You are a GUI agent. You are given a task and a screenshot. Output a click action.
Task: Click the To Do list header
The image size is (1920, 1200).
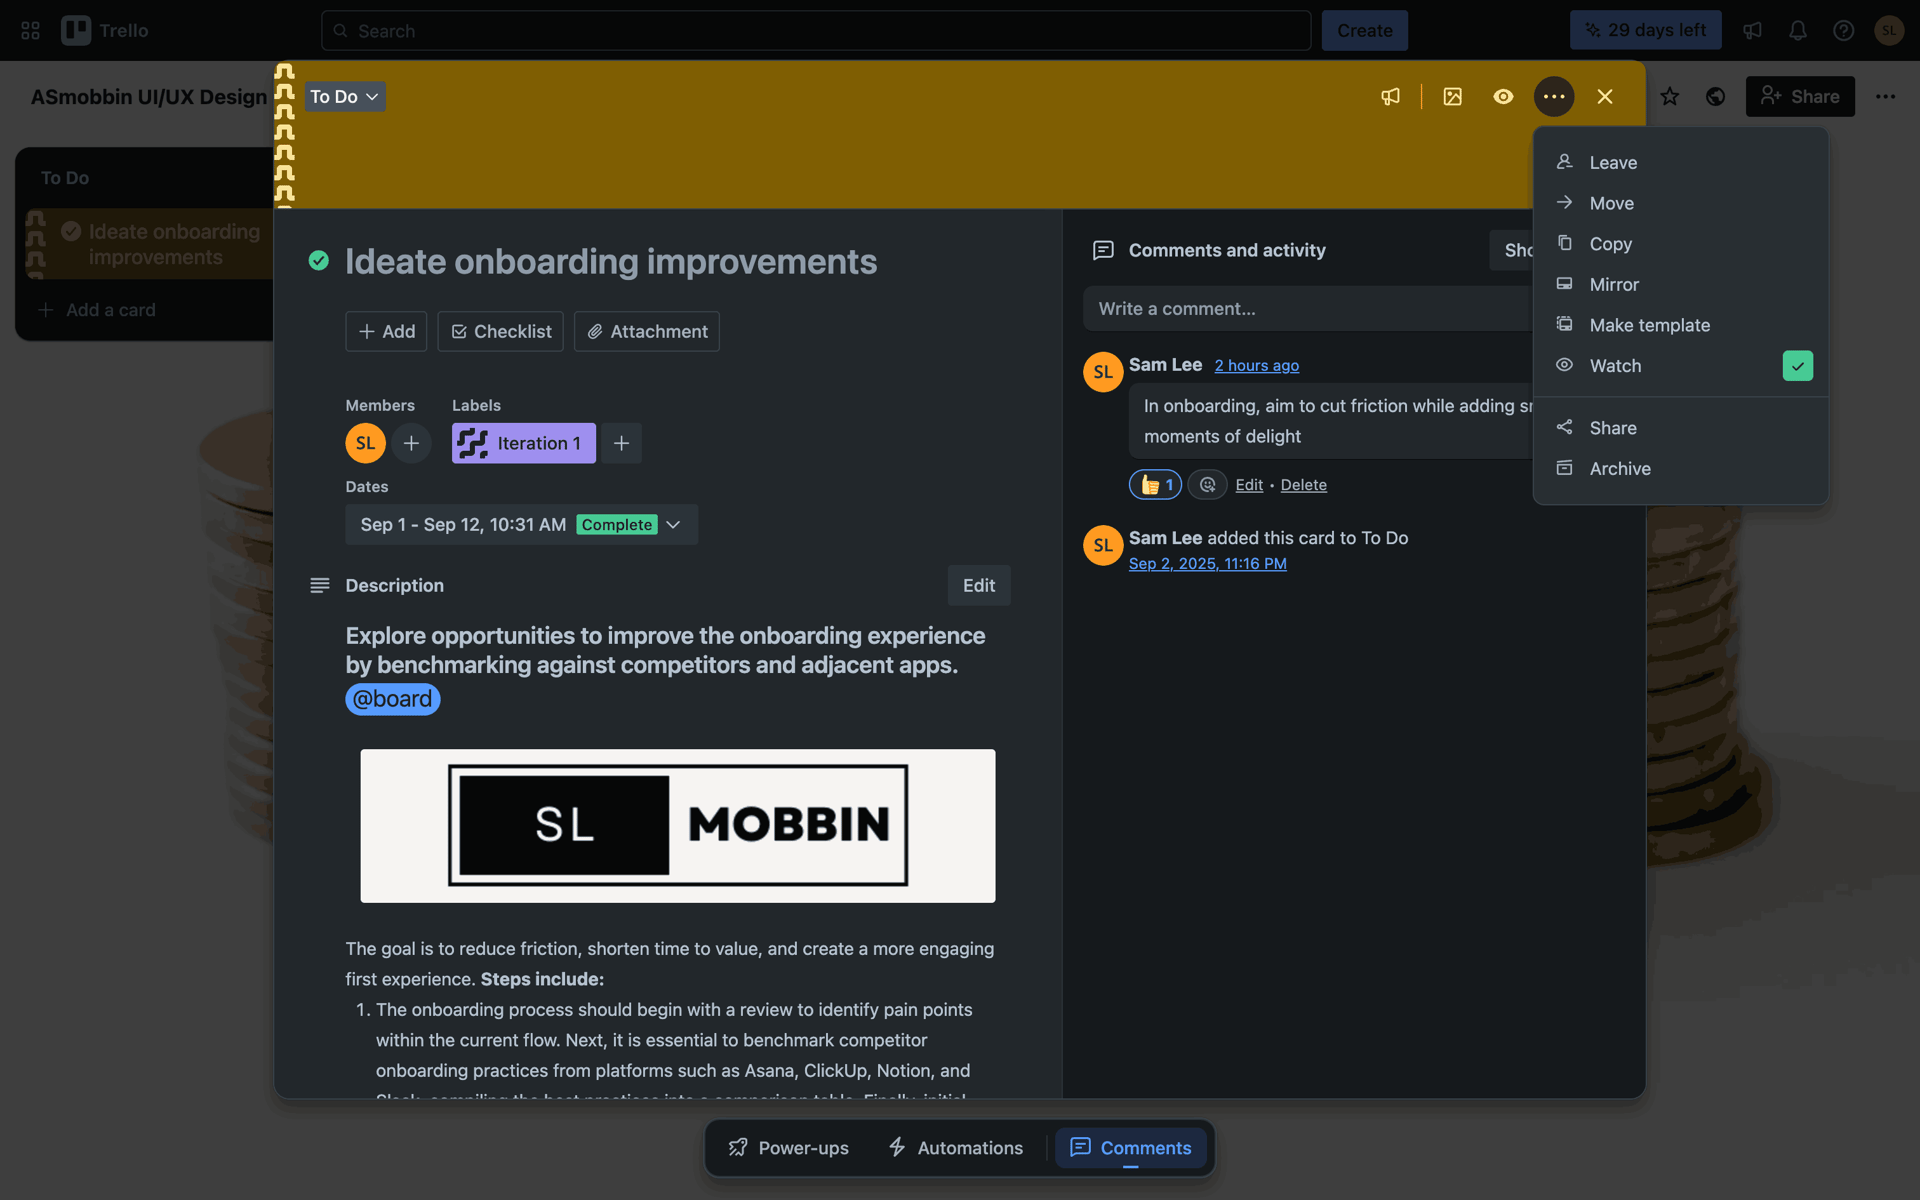65,178
